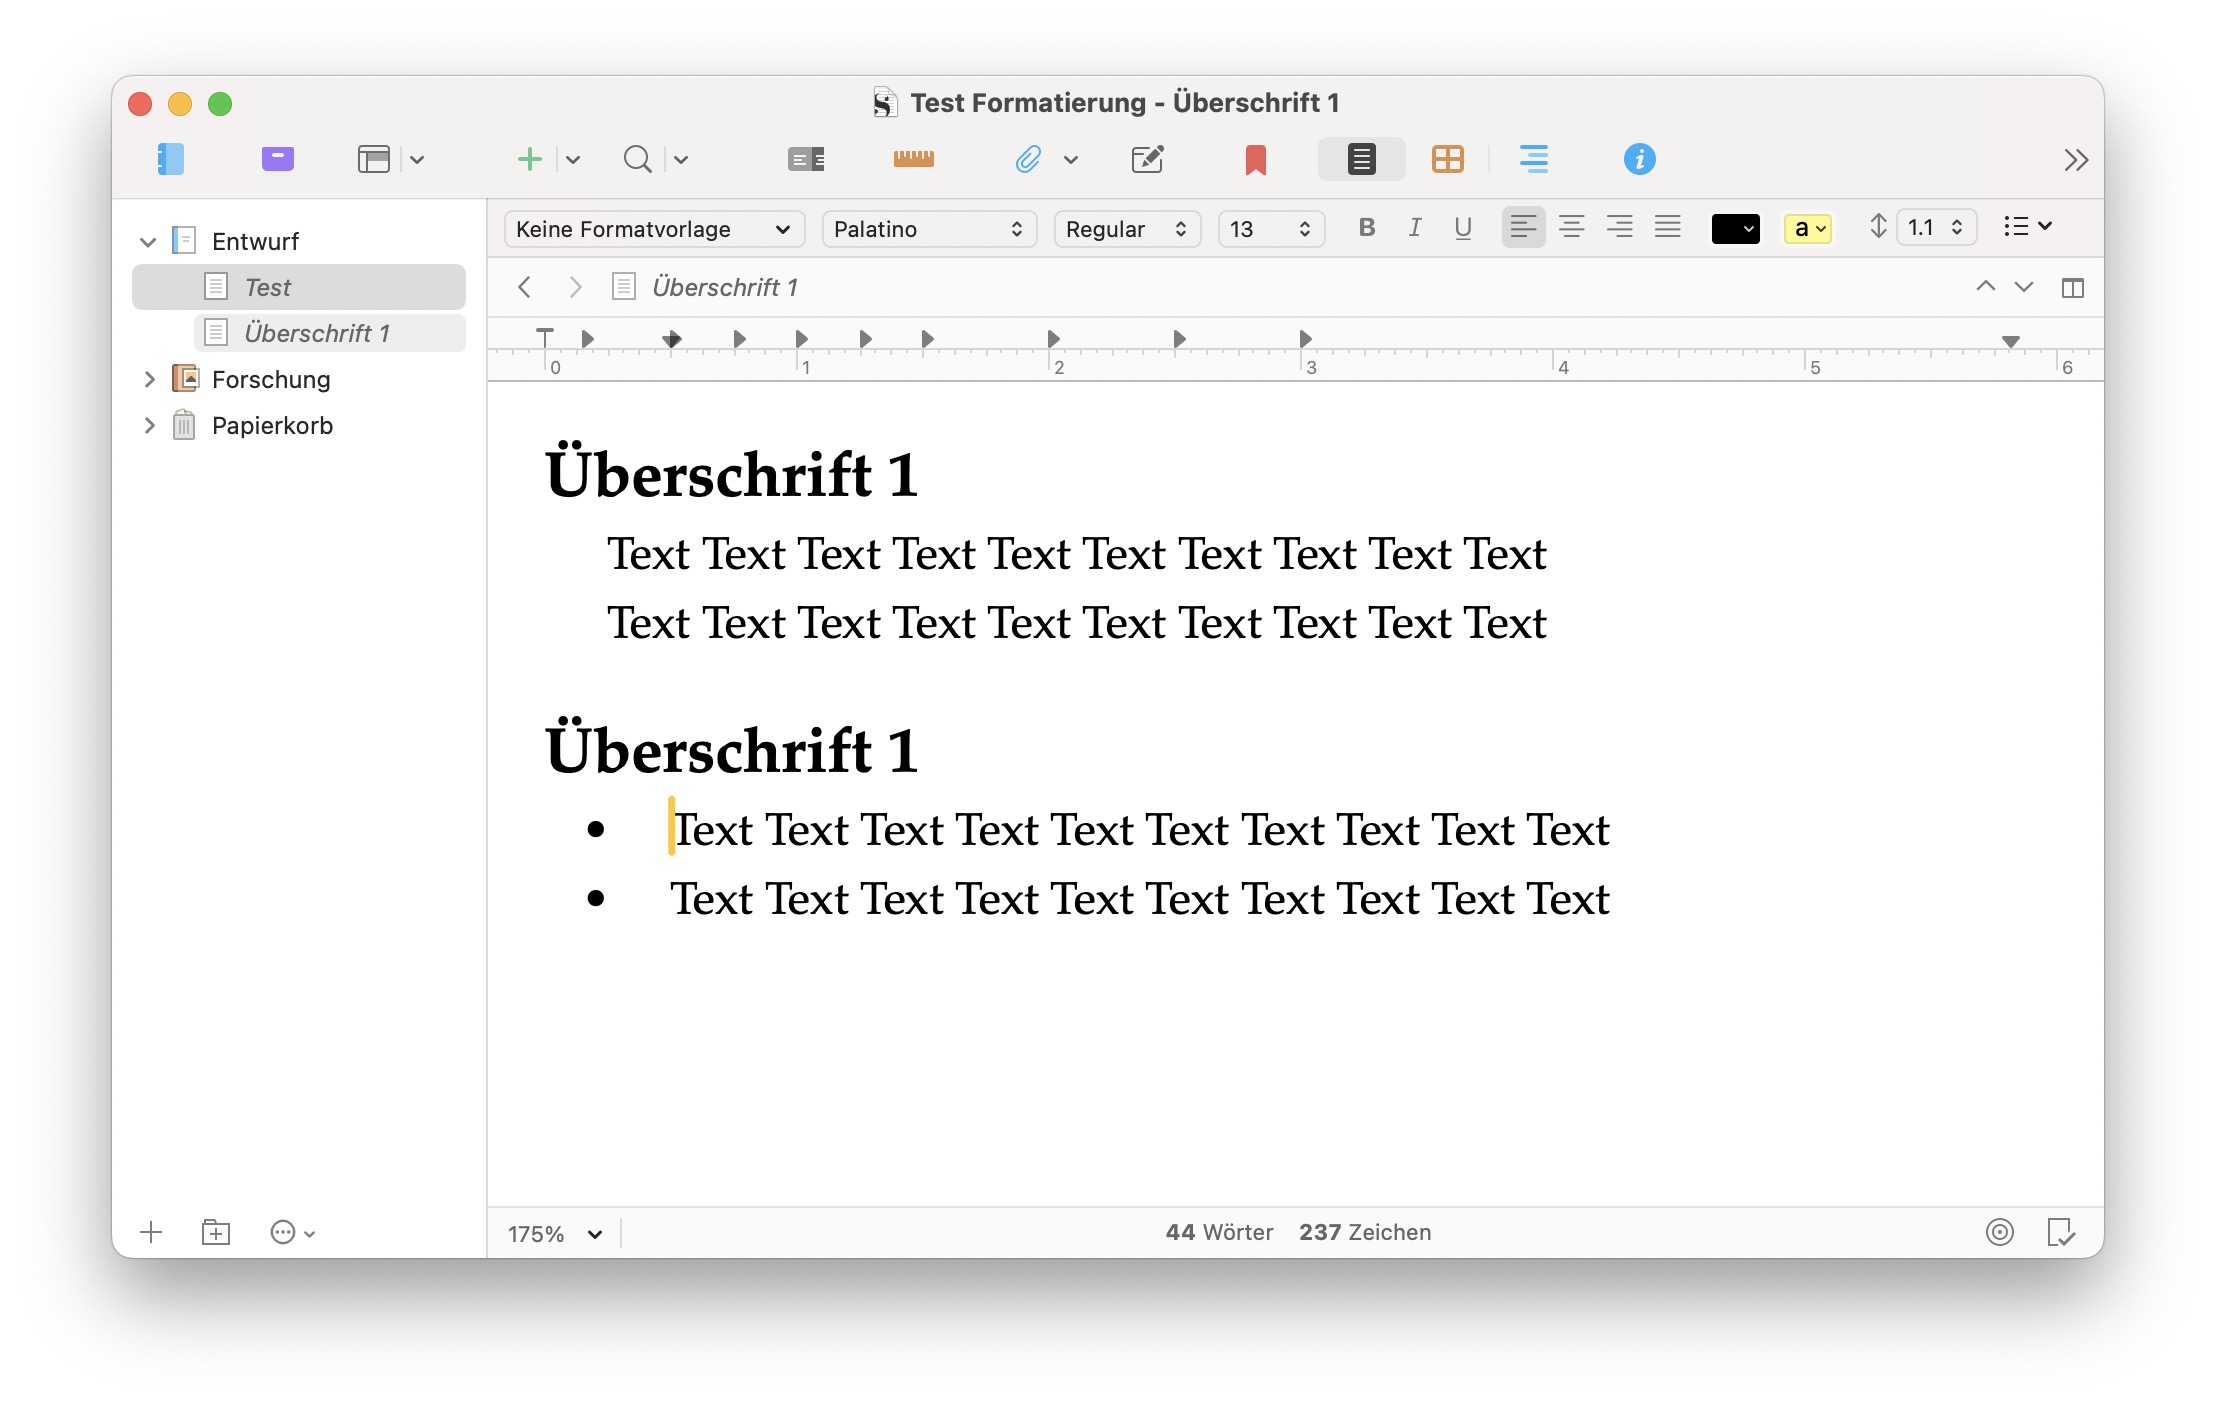Viewport: 2216px width, 1406px height.
Task: Click the Überschrift 1 header title
Action: [725, 288]
